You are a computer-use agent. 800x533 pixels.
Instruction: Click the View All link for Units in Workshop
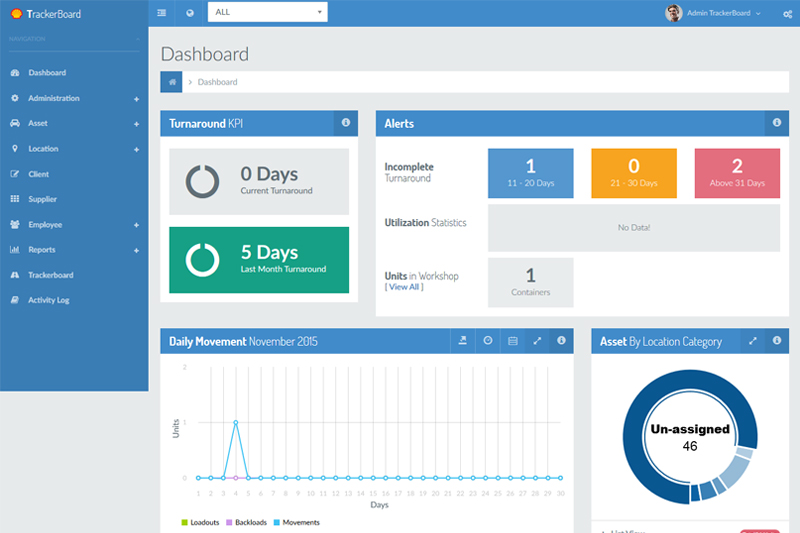(x=404, y=287)
